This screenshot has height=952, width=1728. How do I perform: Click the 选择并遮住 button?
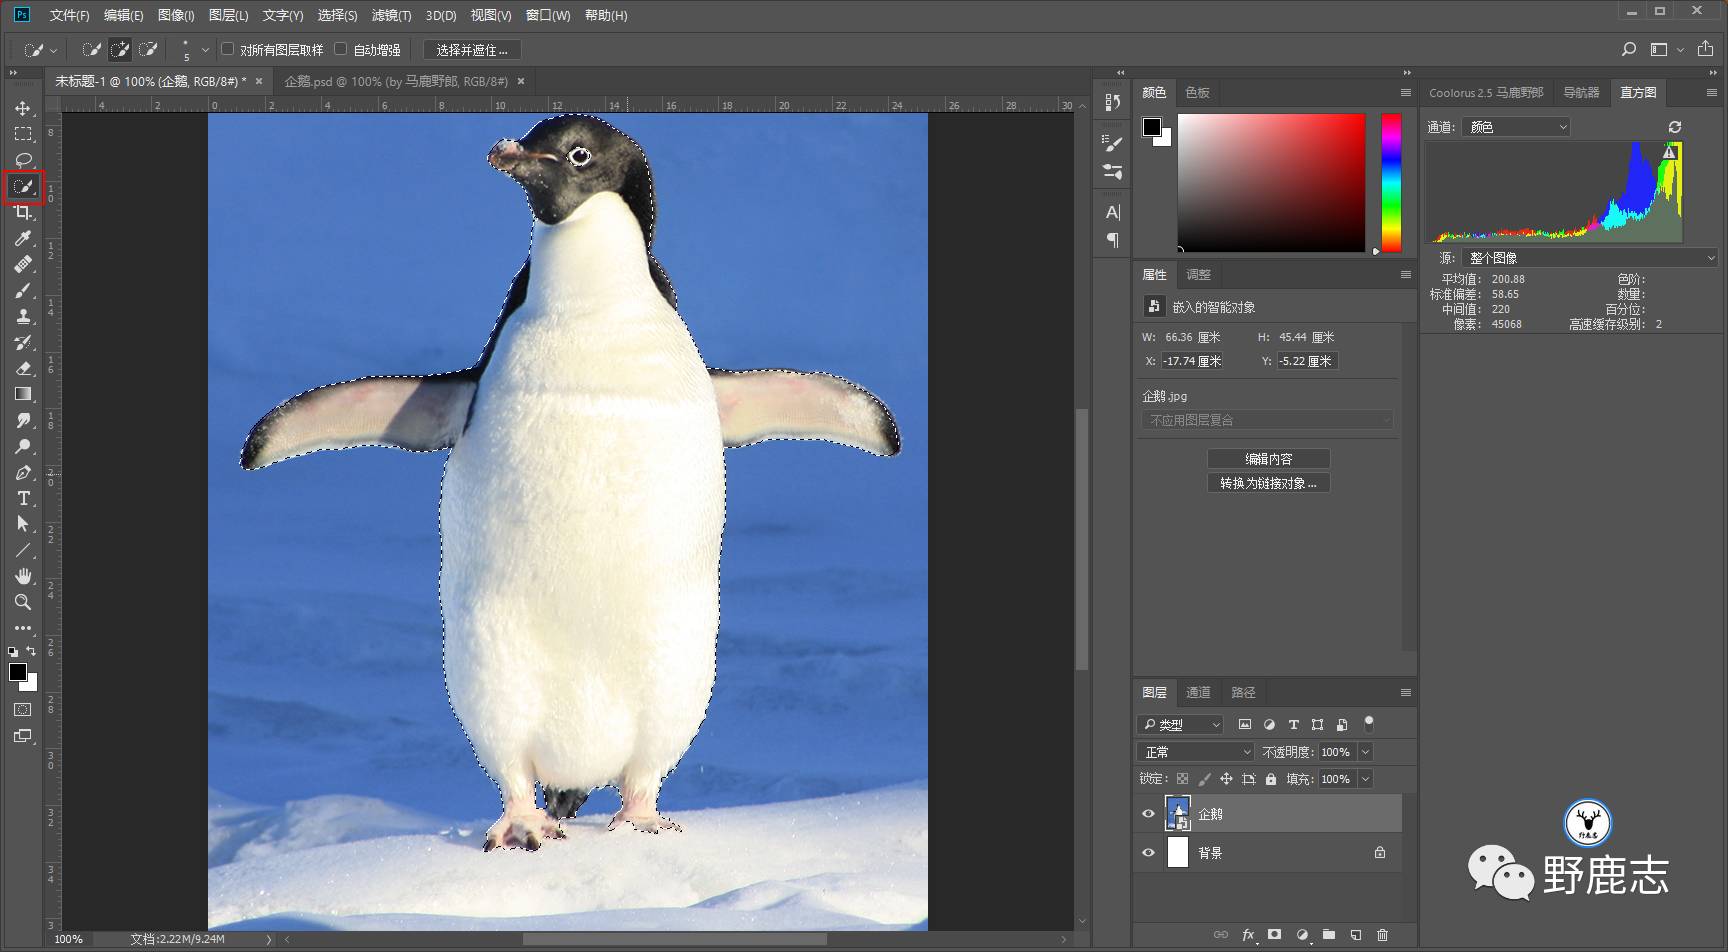[x=471, y=50]
